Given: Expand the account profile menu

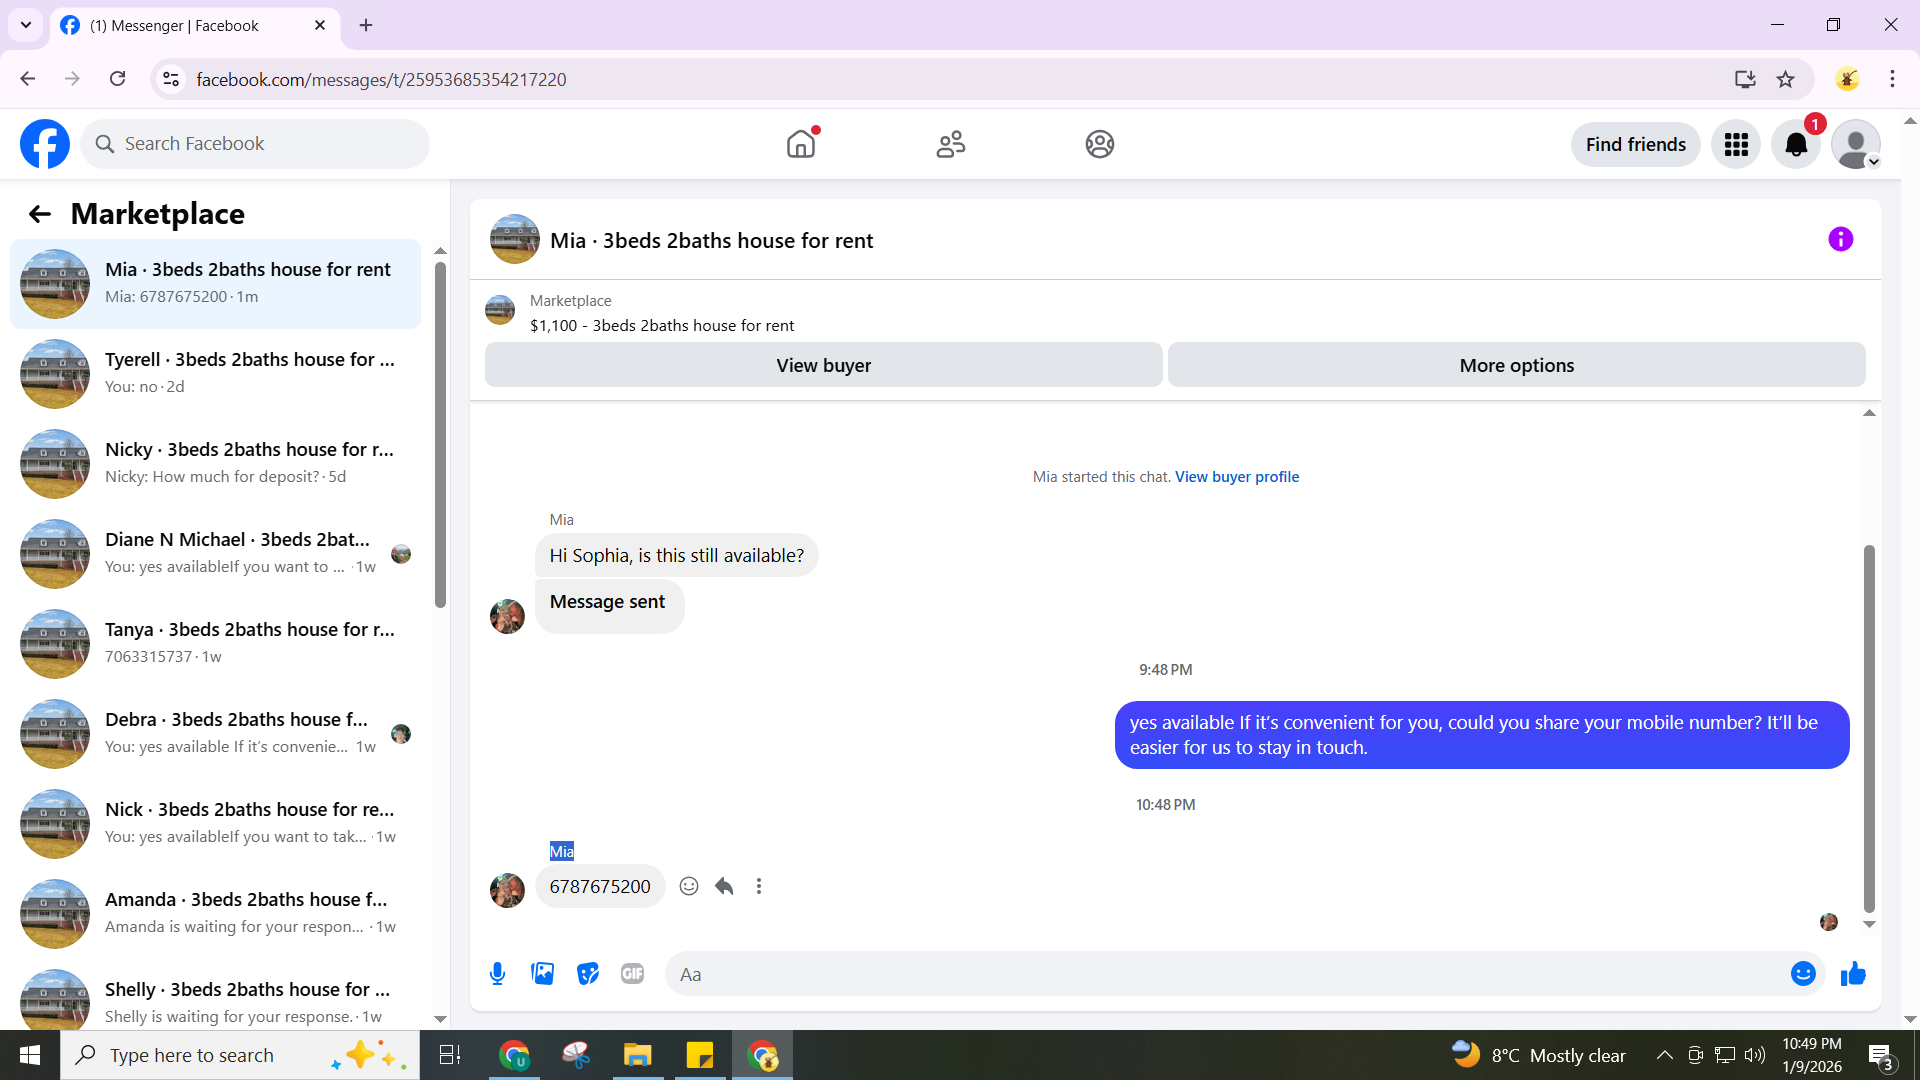Looking at the screenshot, I should click(1856, 145).
